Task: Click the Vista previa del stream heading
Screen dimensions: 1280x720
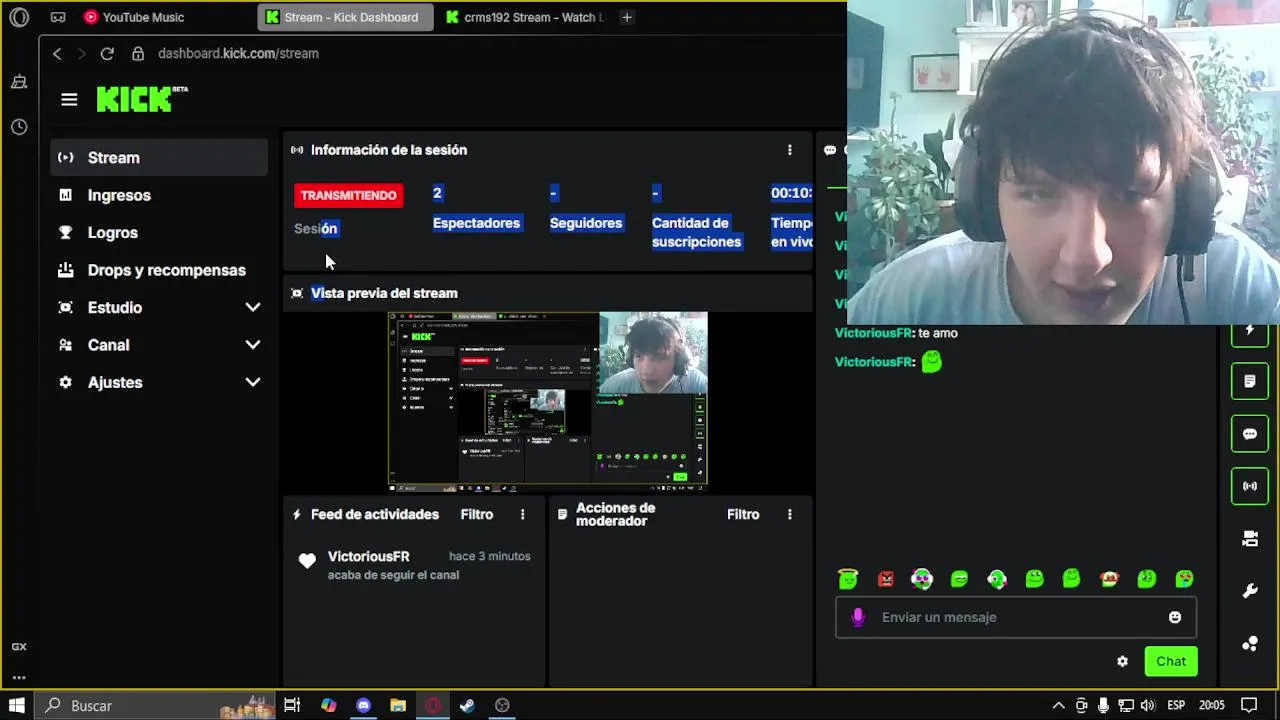Action: pyautogui.click(x=384, y=293)
